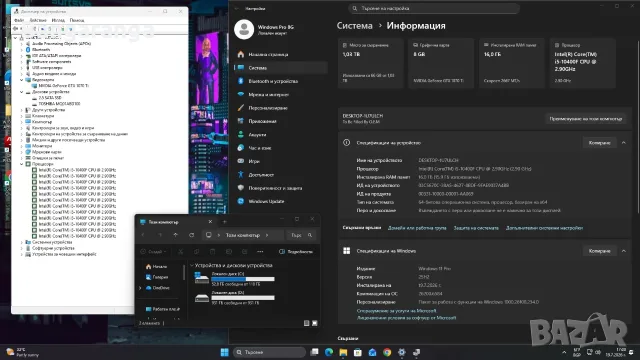Image resolution: width=640 pixels, height=360 pixels.
Task: Click the user account avatar in Settings
Action: 244,29
